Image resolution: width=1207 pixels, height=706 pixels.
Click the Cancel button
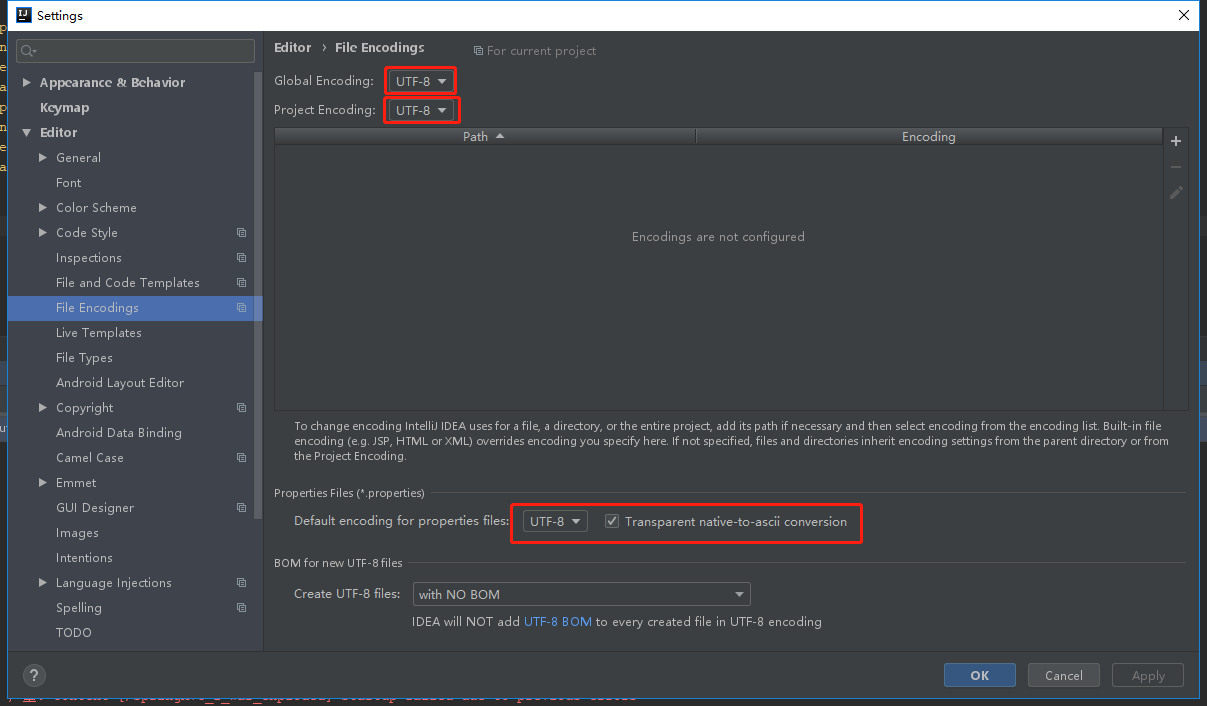tap(1064, 675)
